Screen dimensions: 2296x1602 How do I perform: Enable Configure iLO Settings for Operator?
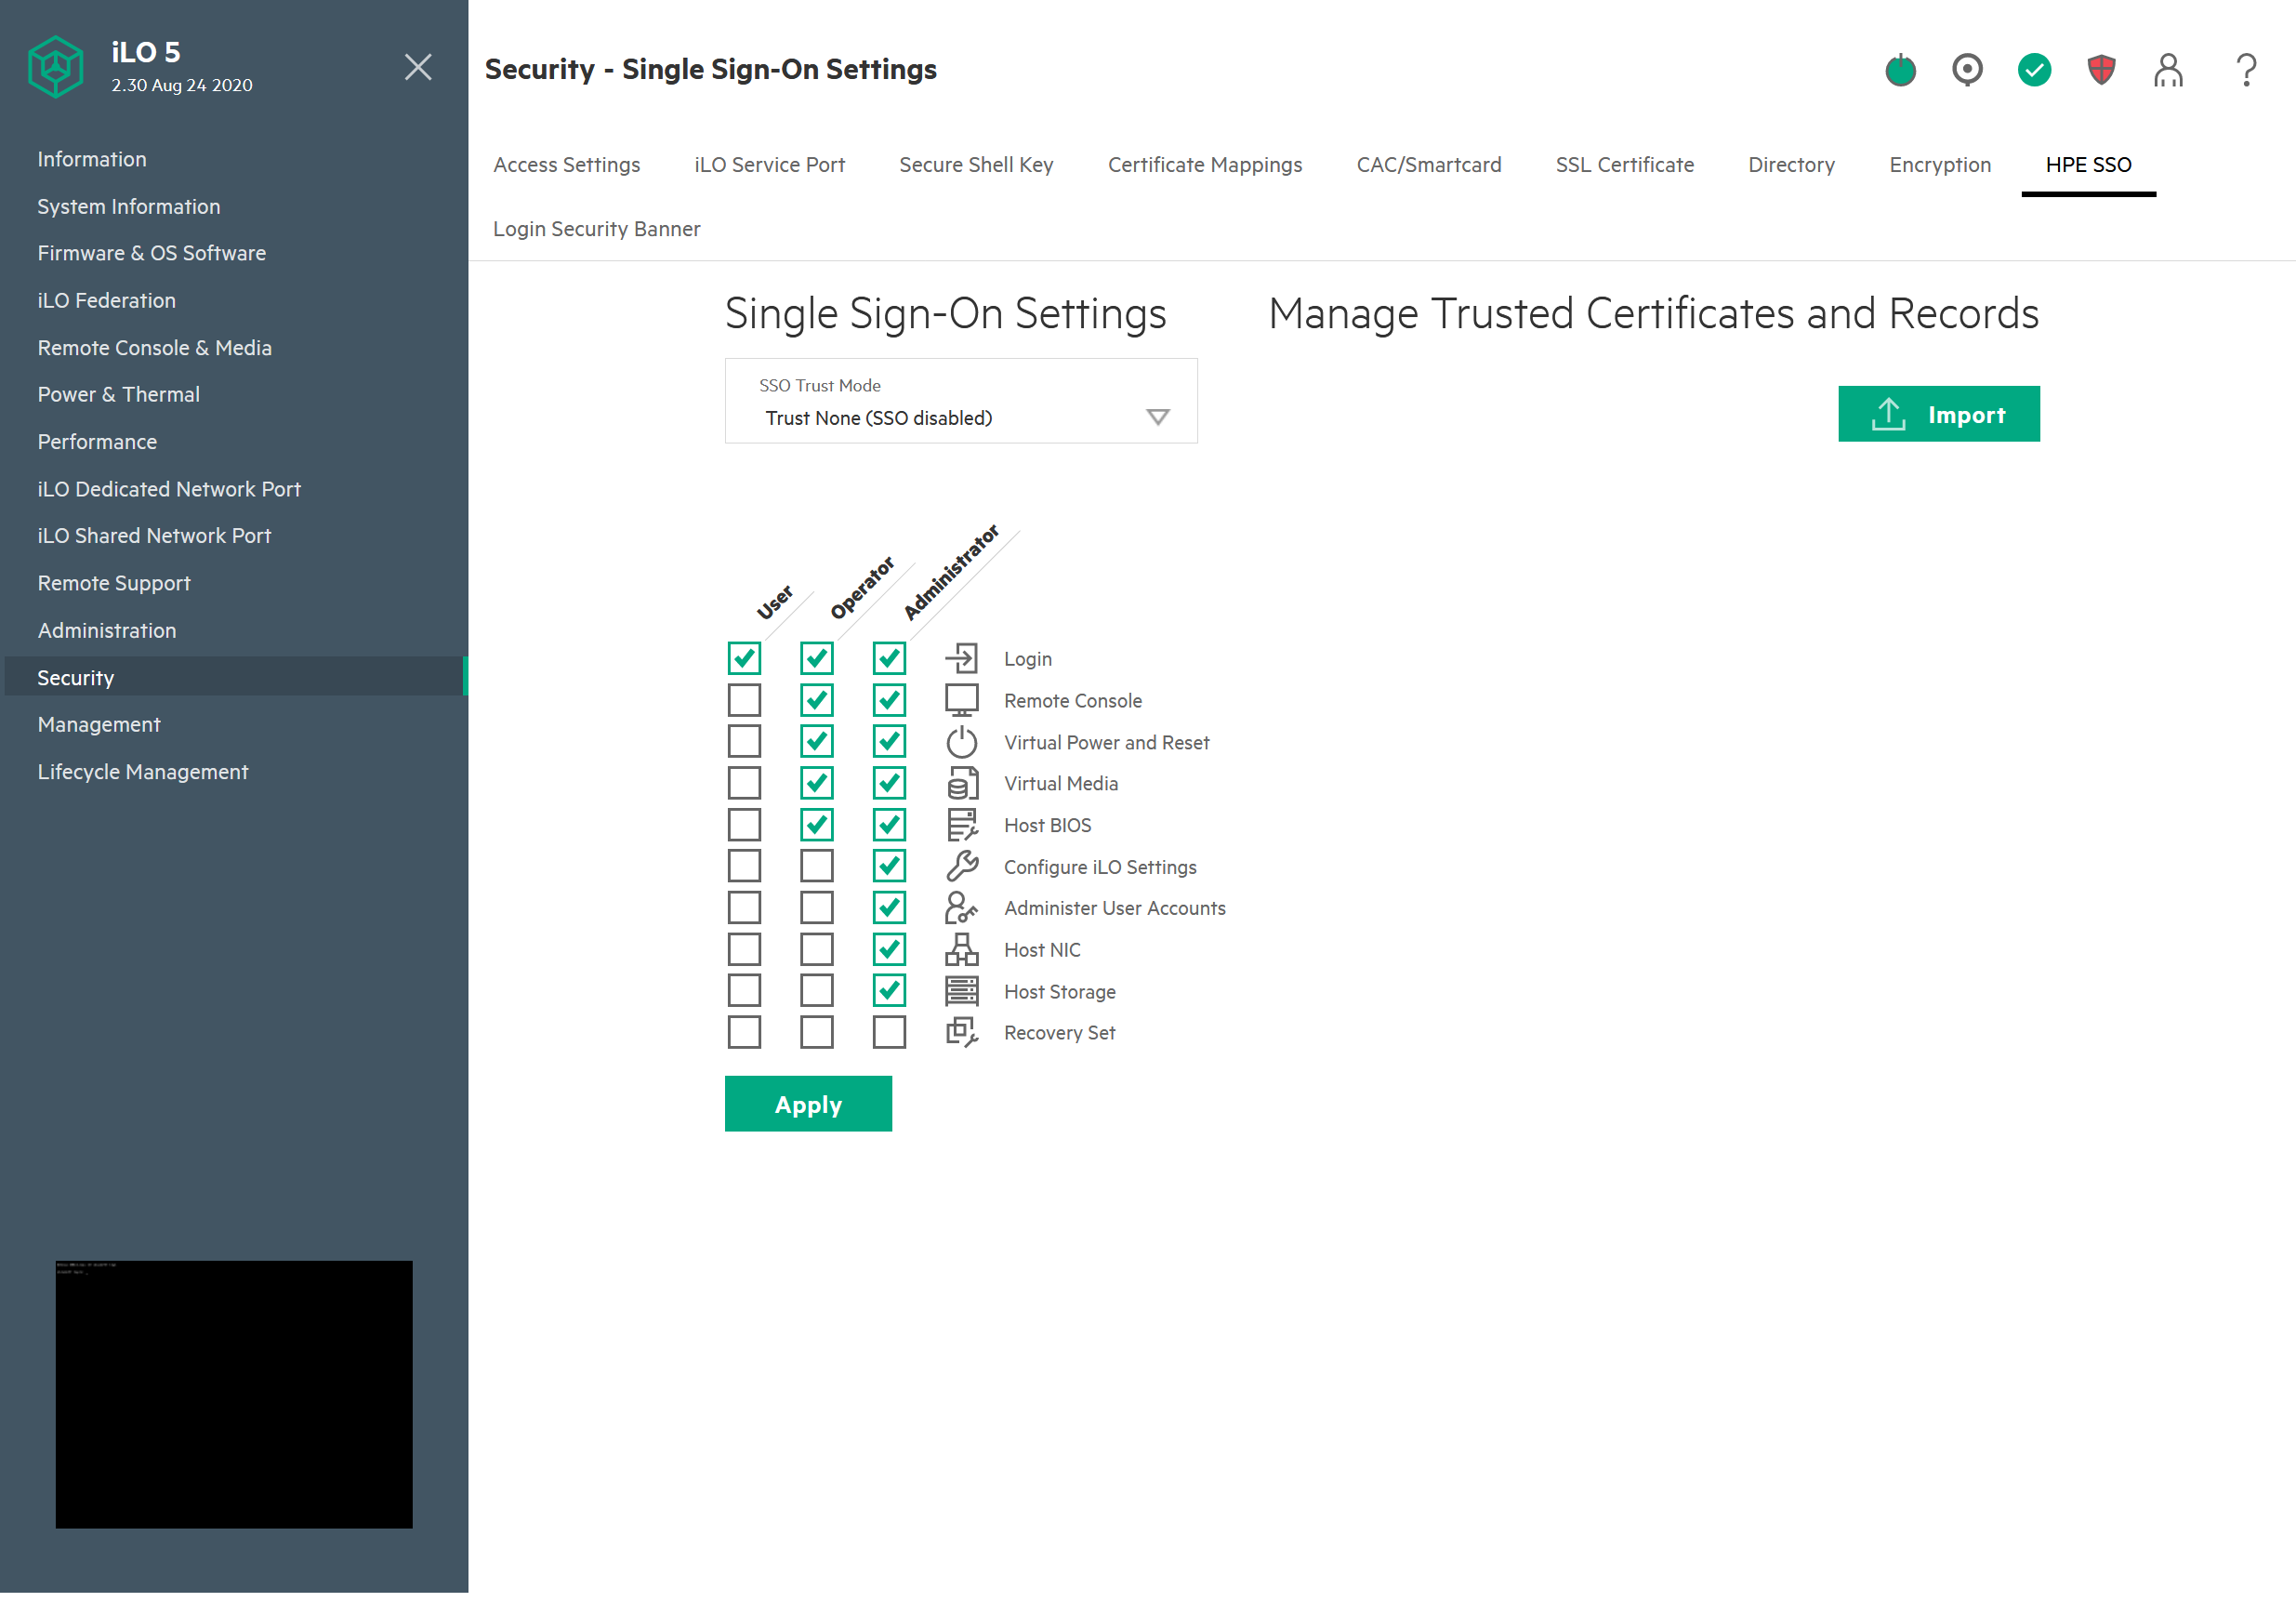[x=816, y=866]
